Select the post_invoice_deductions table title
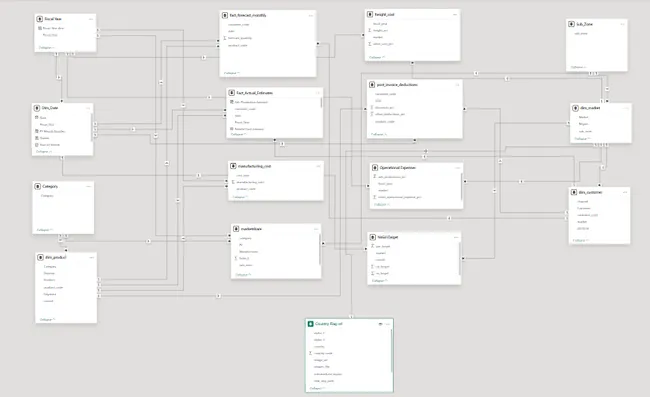The width and height of the screenshot is (650, 397). 397,85
